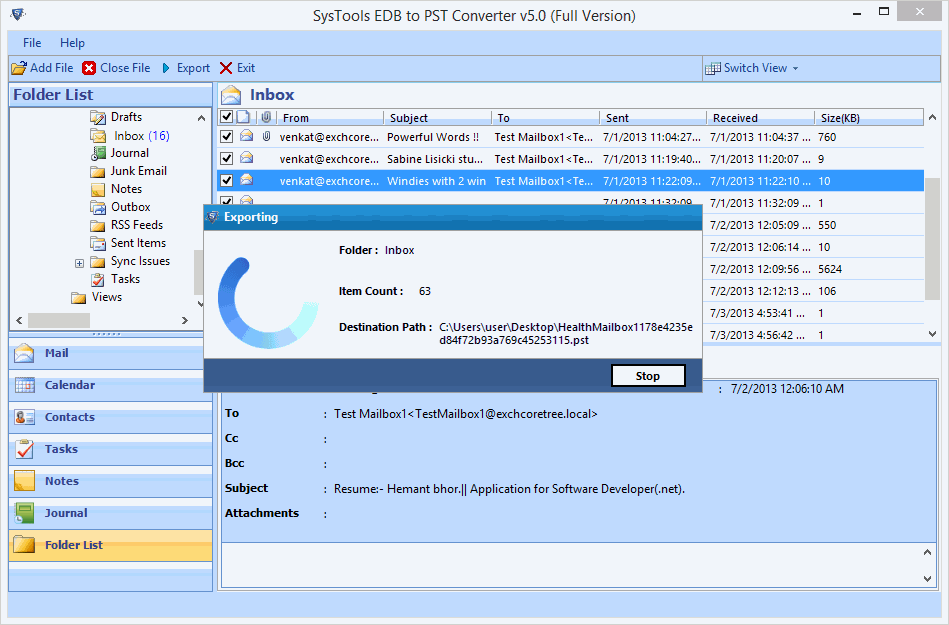This screenshot has width=949, height=625.
Task: Click the Tasks checkmark icon in navigation pane
Action: tap(24, 450)
